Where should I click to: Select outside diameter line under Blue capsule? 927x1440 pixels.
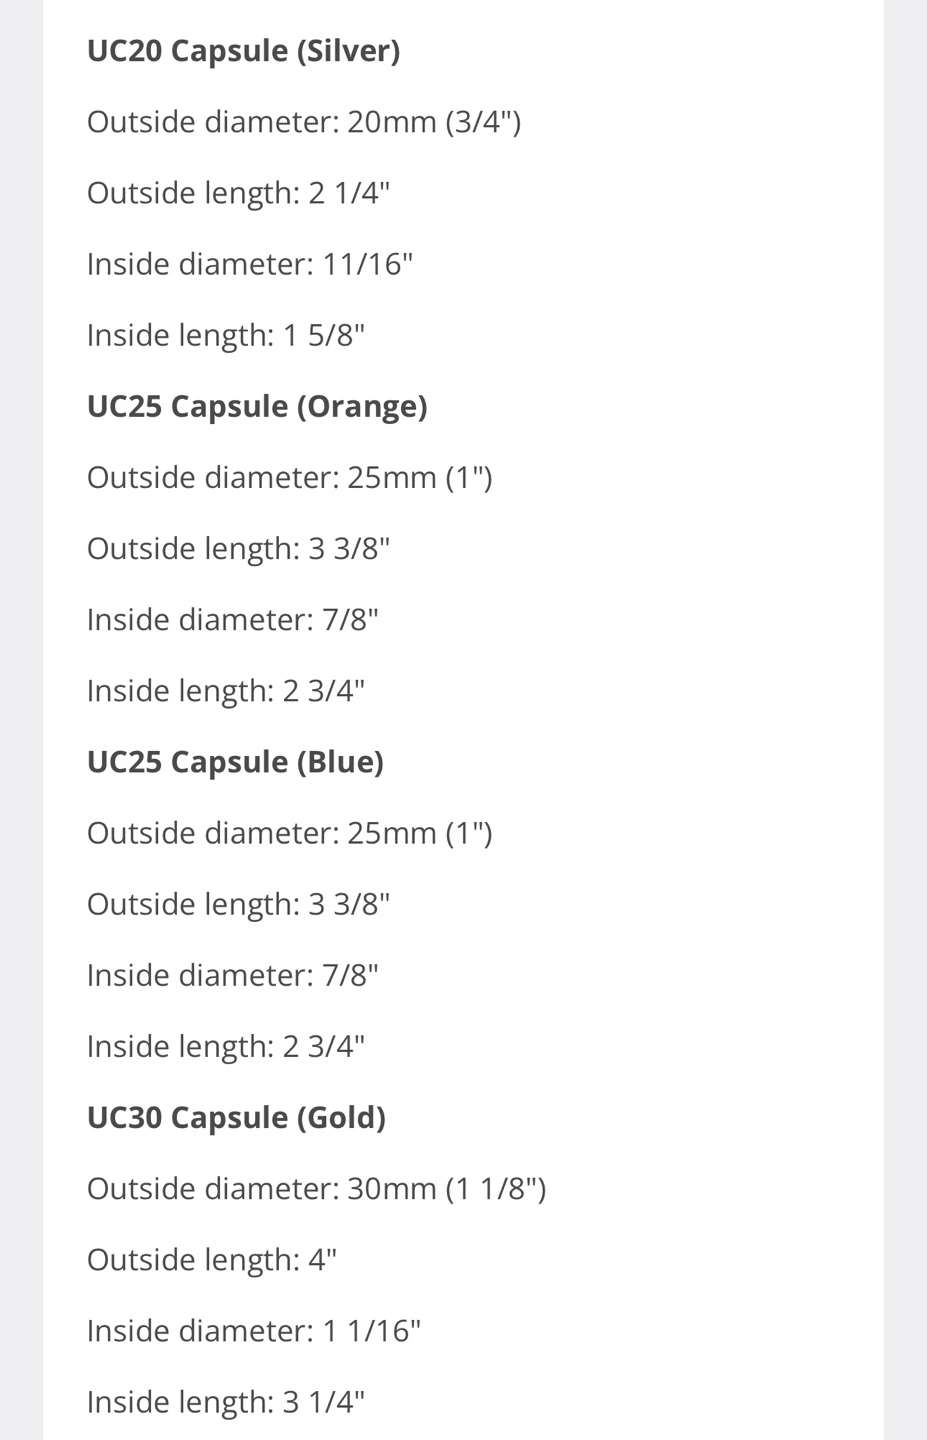tap(289, 833)
